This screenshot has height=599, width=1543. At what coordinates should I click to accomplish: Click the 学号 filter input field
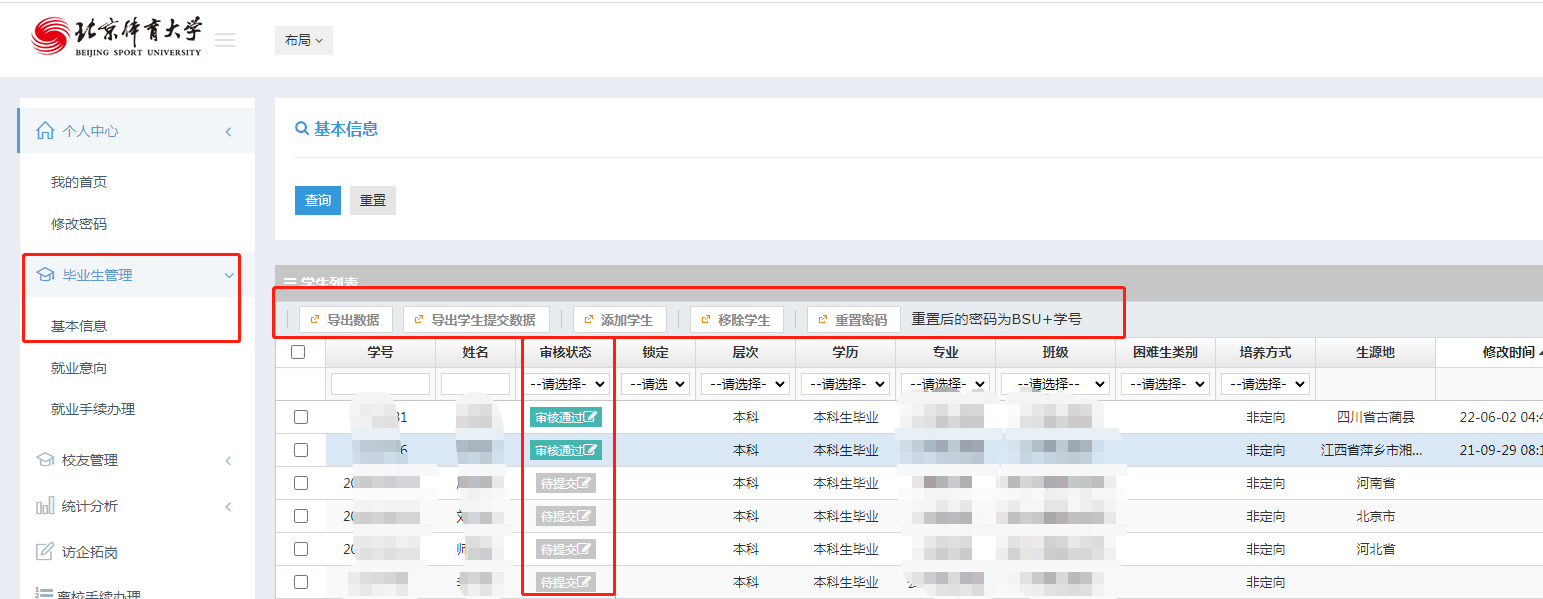pyautogui.click(x=380, y=384)
